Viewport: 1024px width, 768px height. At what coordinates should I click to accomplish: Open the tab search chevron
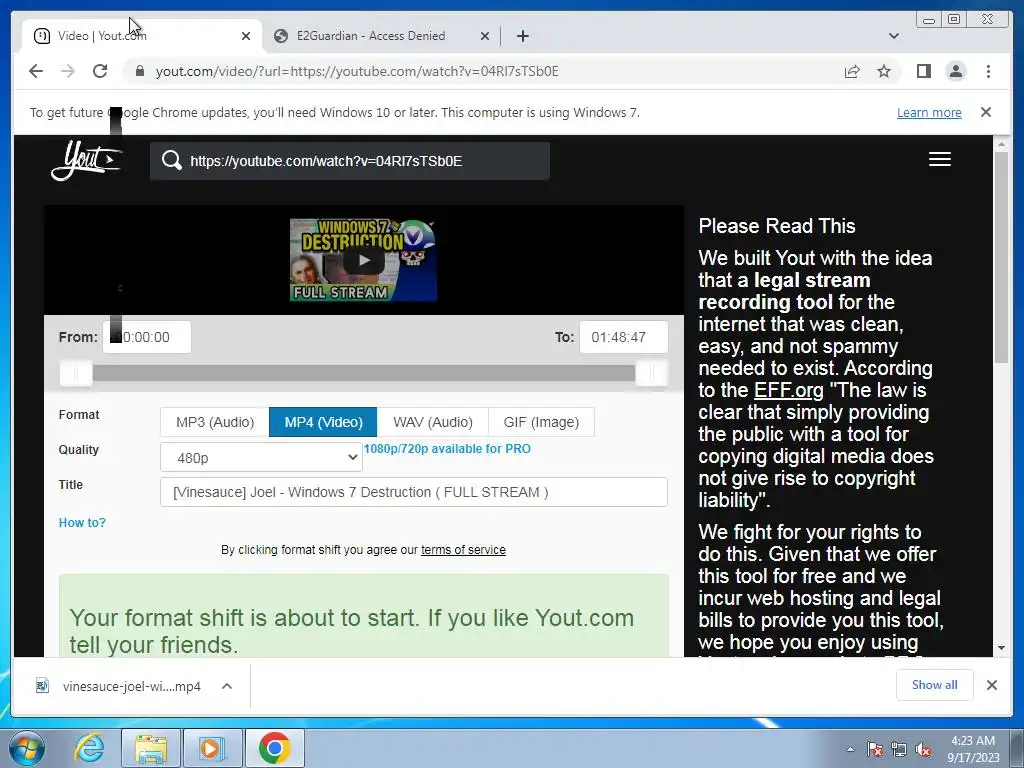coord(894,36)
